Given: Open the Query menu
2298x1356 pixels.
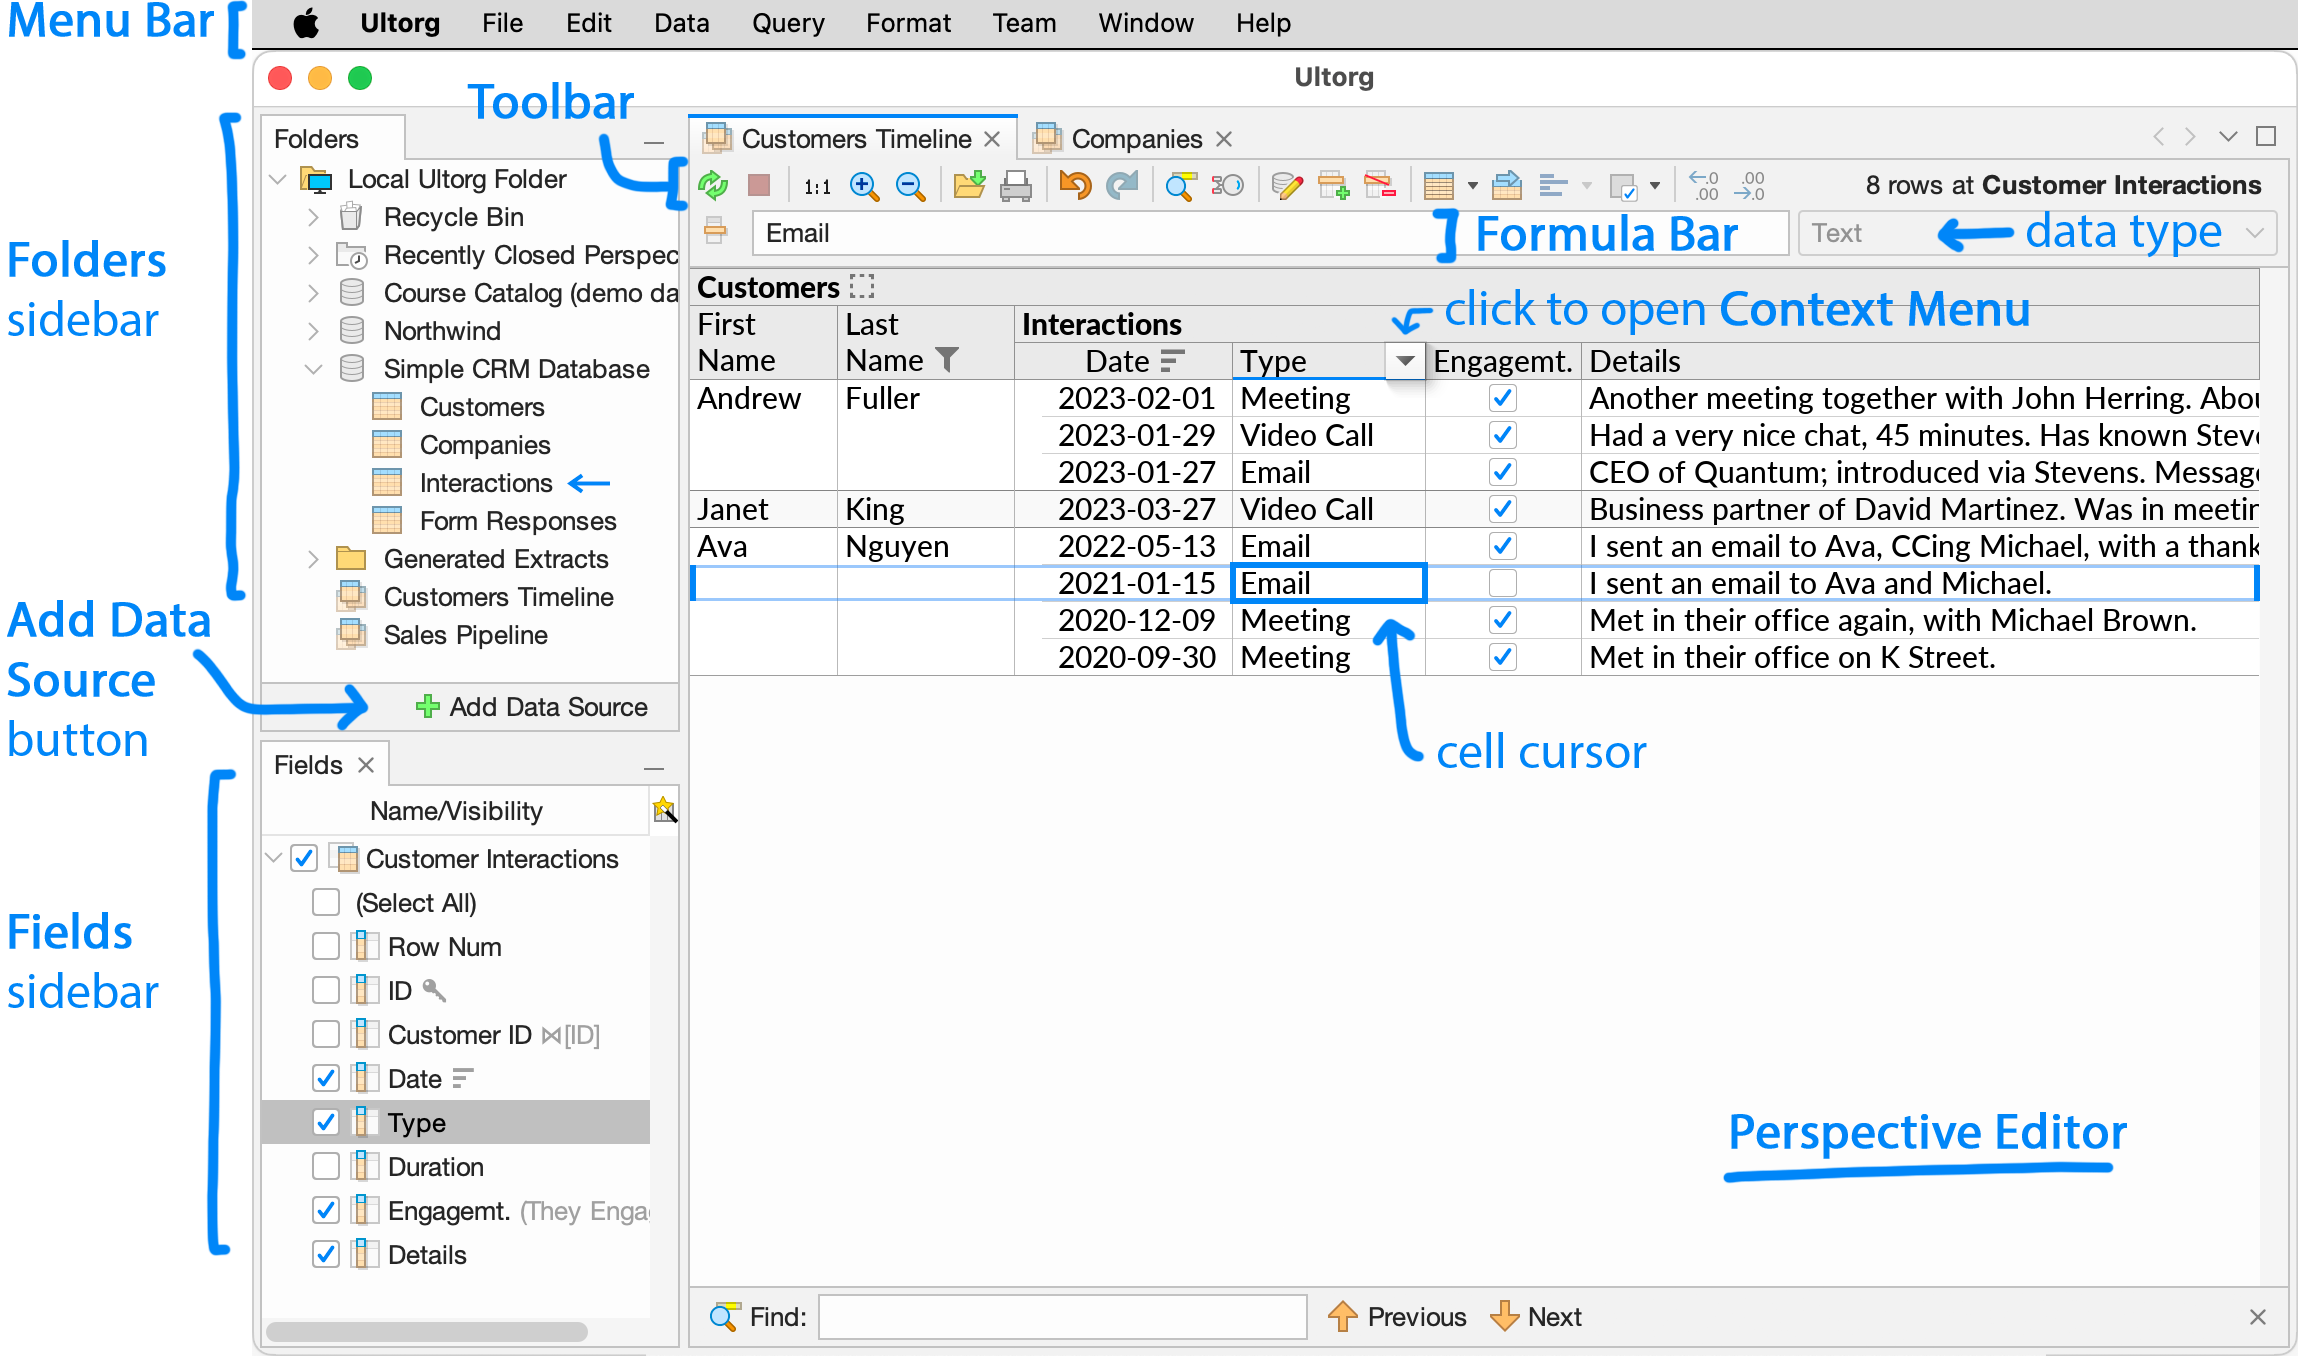Looking at the screenshot, I should click(788, 22).
